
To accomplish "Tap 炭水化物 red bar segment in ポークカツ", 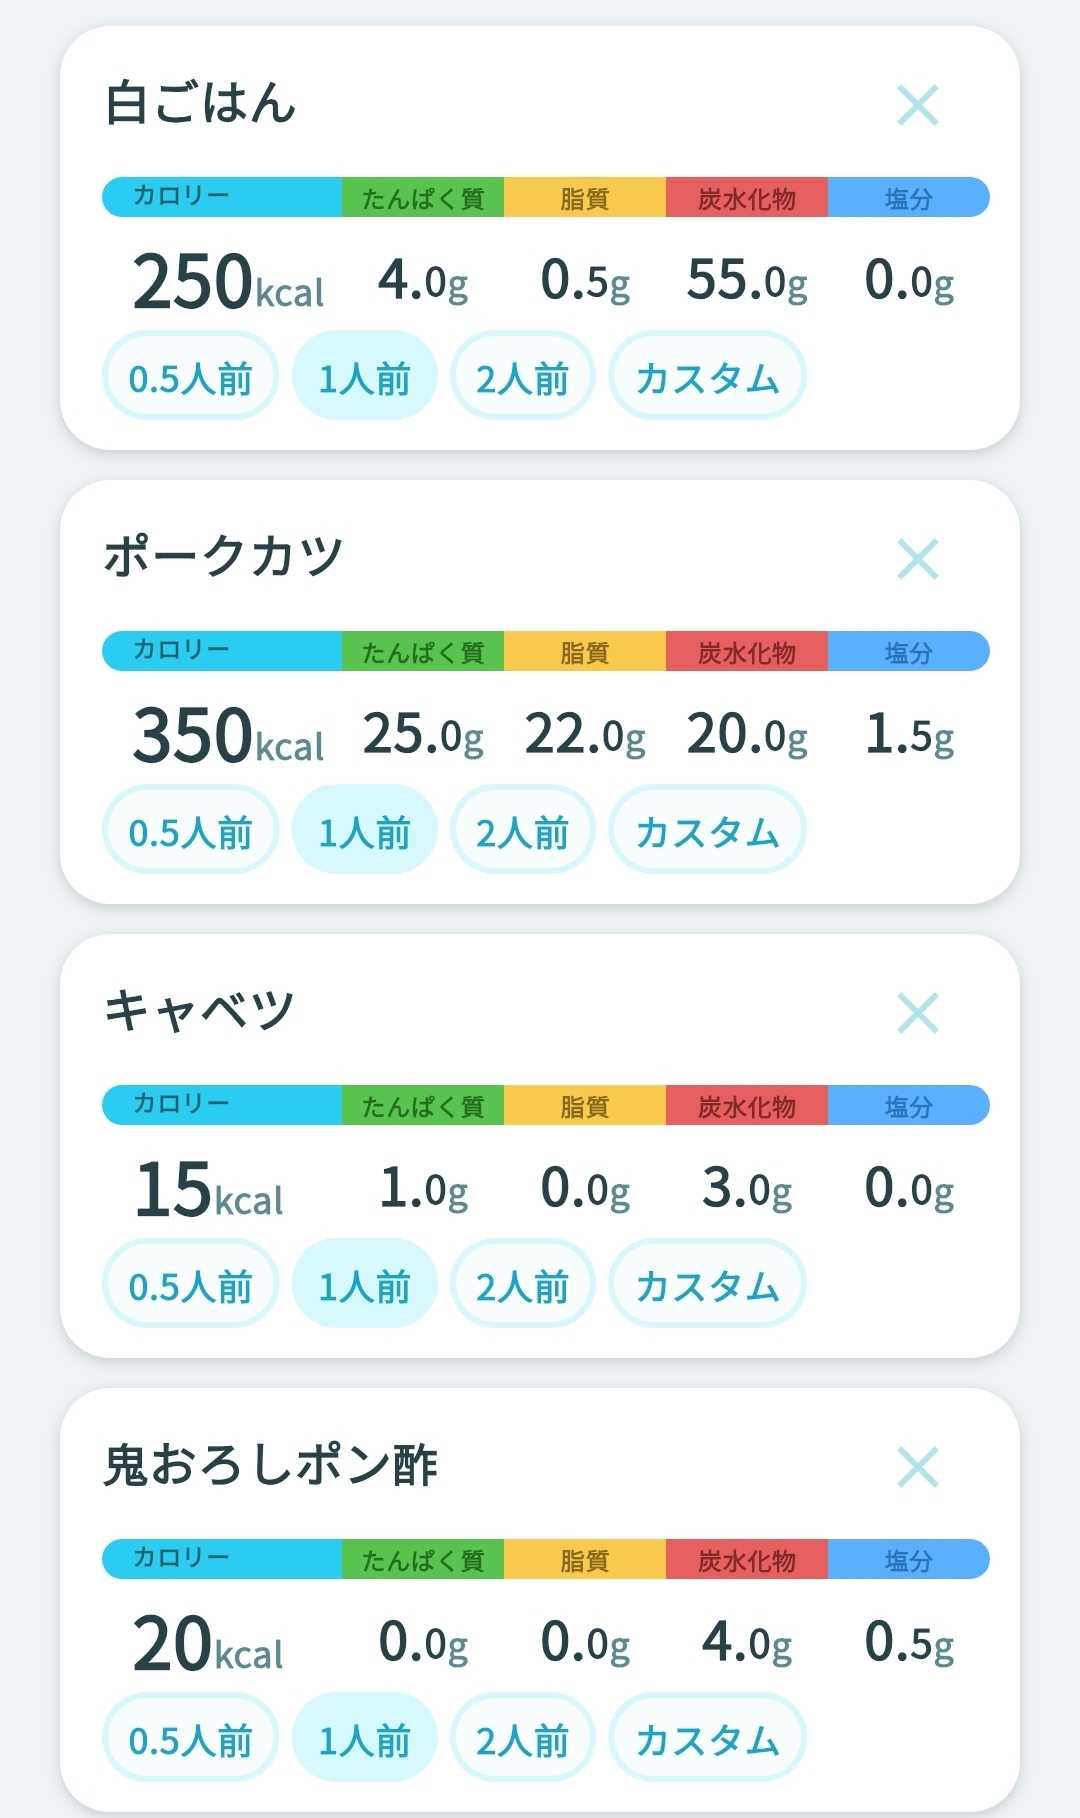I will (x=747, y=652).
